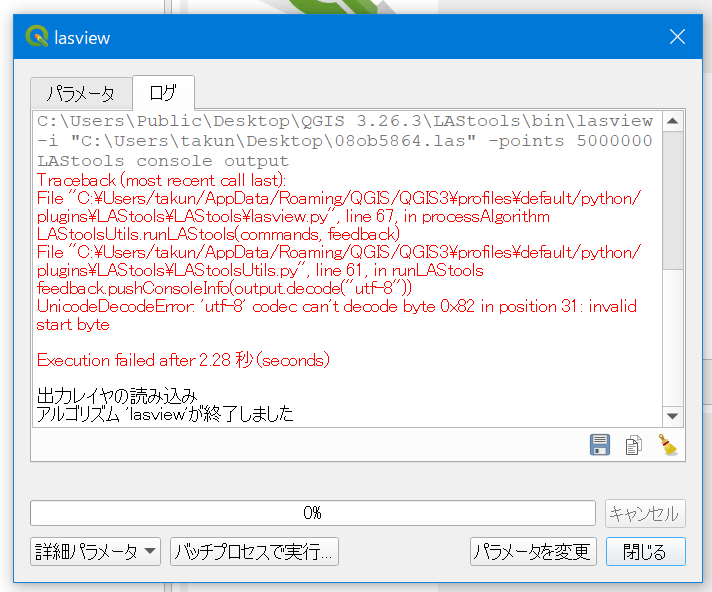The width and height of the screenshot is (712, 592).
Task: Click 'LAStoolsUtils.runLAStools(commands, feedback)' line
Action: (218, 234)
